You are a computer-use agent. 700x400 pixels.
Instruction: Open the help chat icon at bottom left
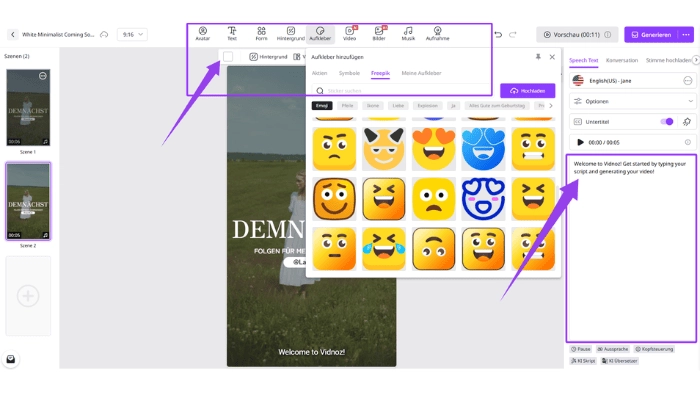click(11, 359)
